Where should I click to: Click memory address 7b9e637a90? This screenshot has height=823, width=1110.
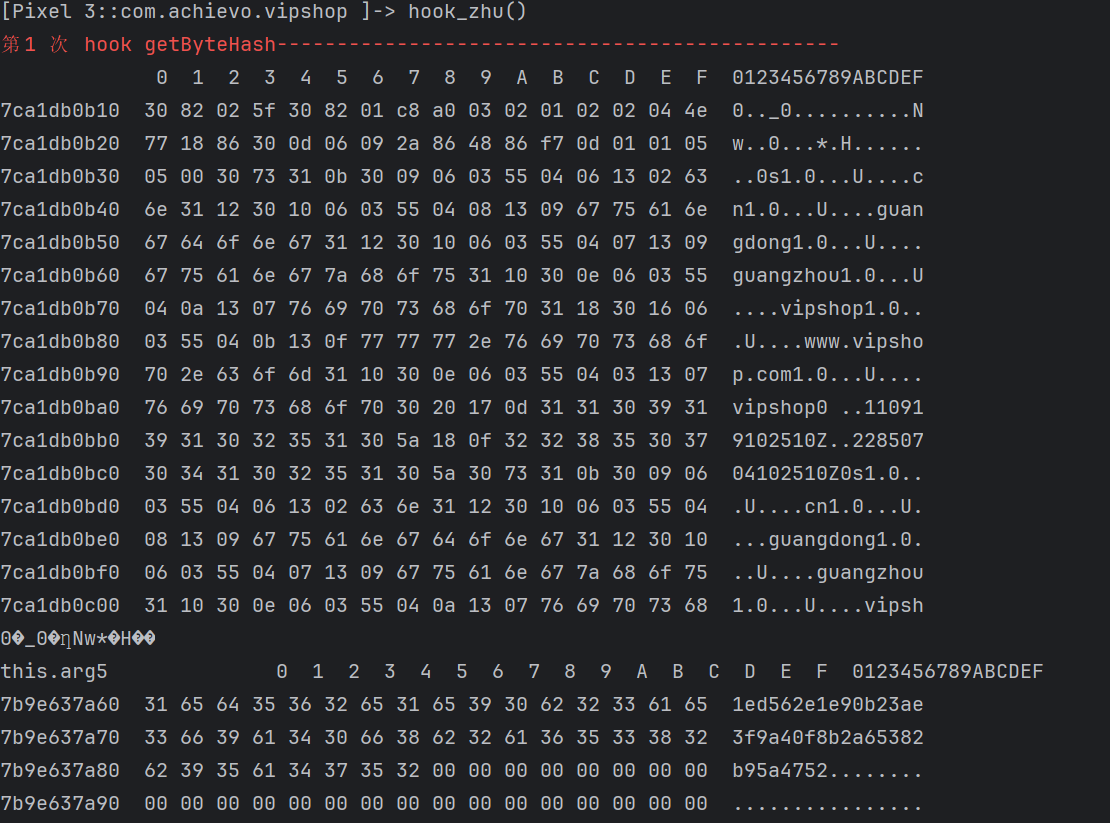(60, 804)
